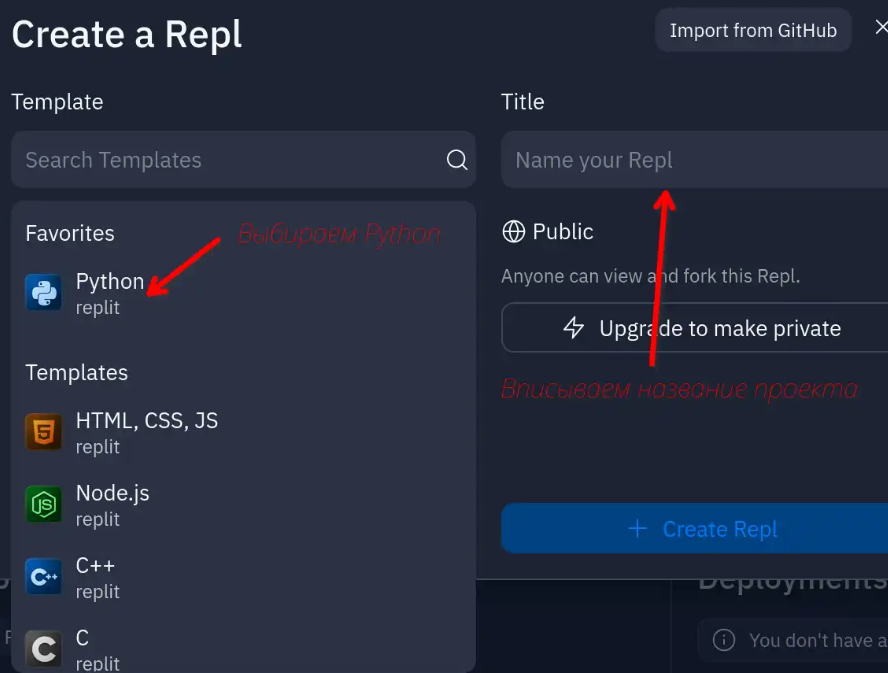Screen dimensions: 888x673
Task: Click the Create Repl button label
Action: point(720,529)
